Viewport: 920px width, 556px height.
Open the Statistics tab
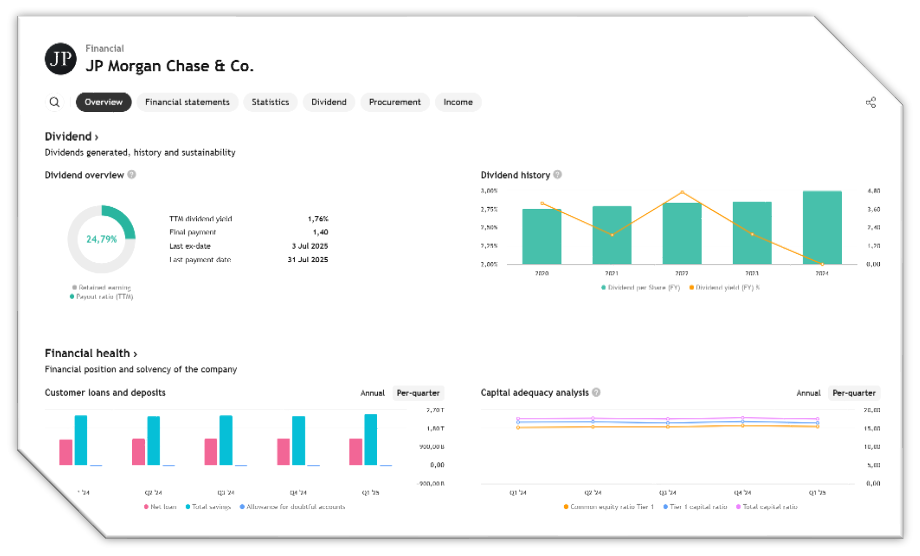click(270, 102)
